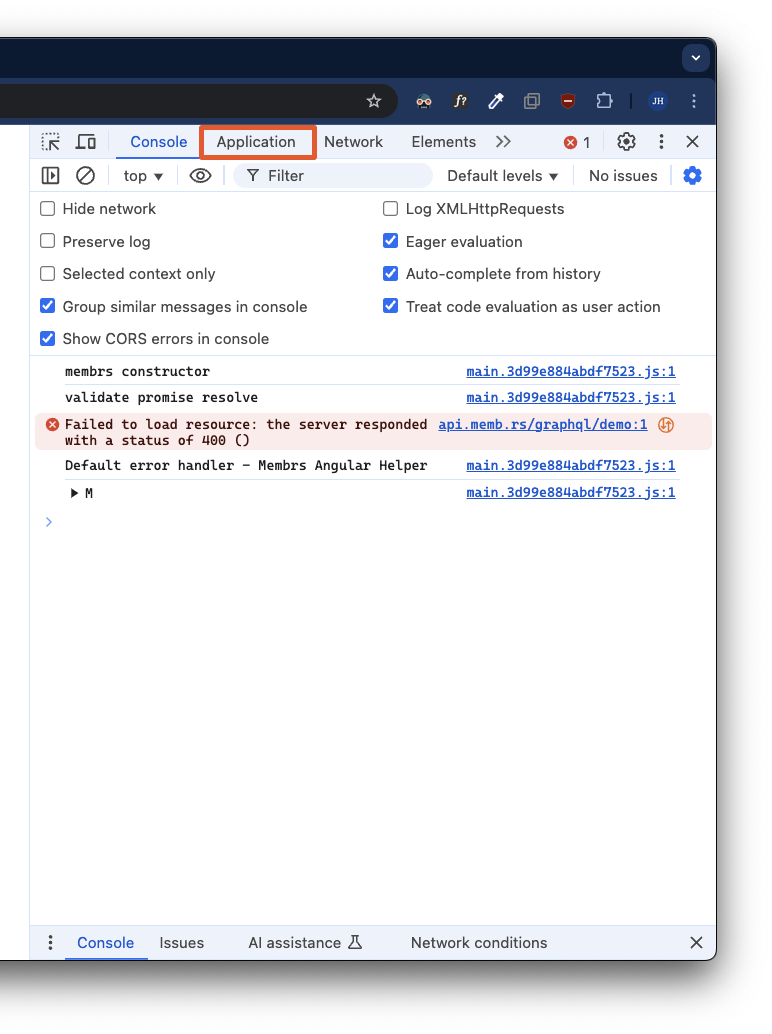772x1034 pixels.
Task: Enable the Hide network checkbox
Action: (x=47, y=209)
